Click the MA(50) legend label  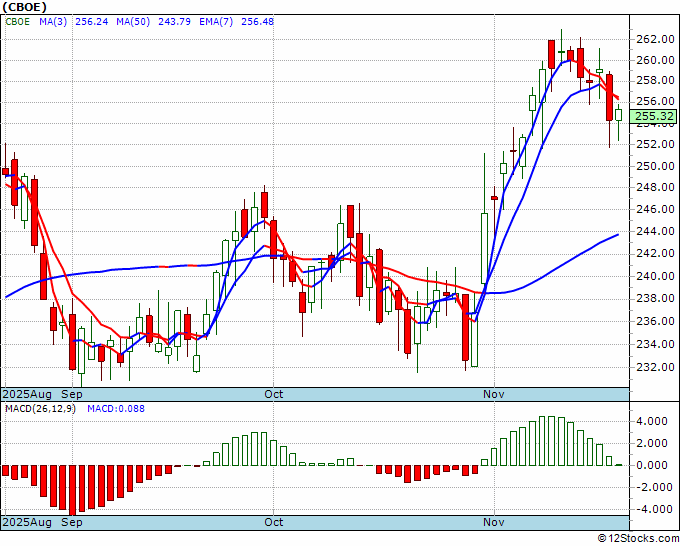tap(133, 22)
